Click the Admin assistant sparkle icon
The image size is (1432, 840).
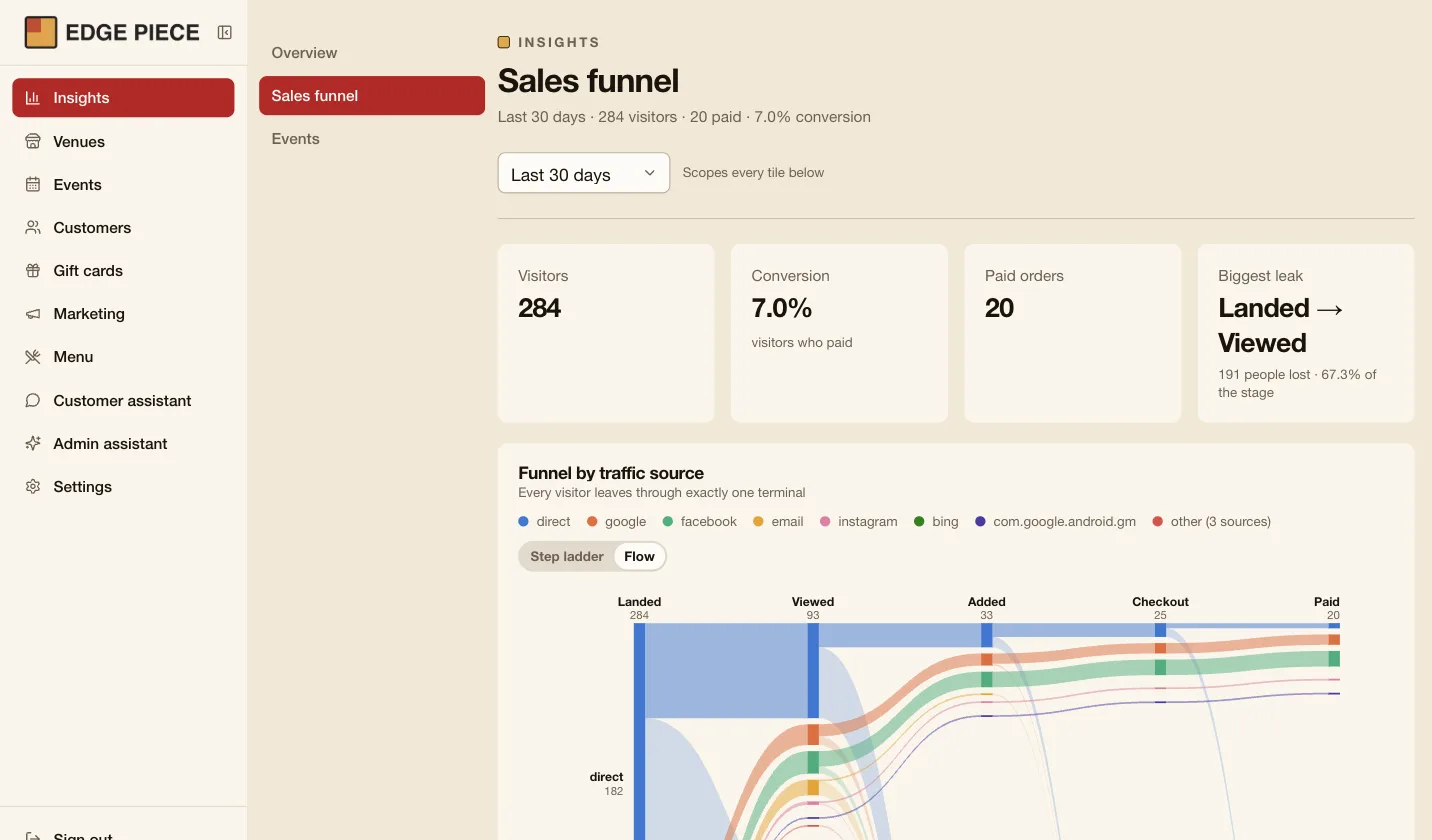coord(33,443)
